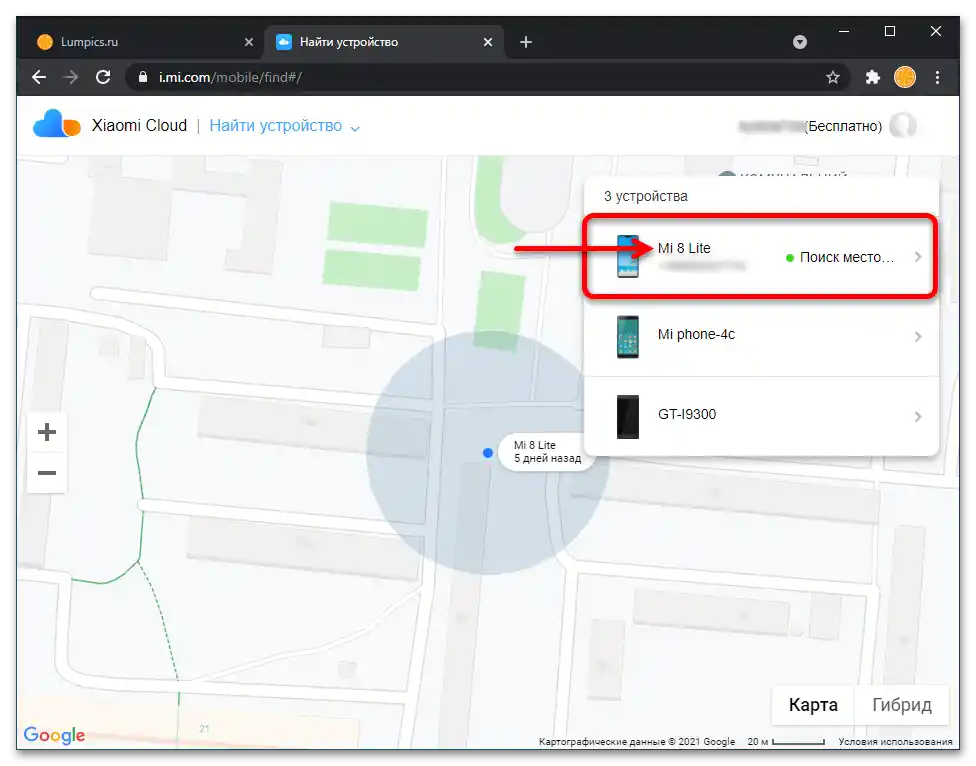
Task: Switch map view to Гибрид
Action: 901,704
